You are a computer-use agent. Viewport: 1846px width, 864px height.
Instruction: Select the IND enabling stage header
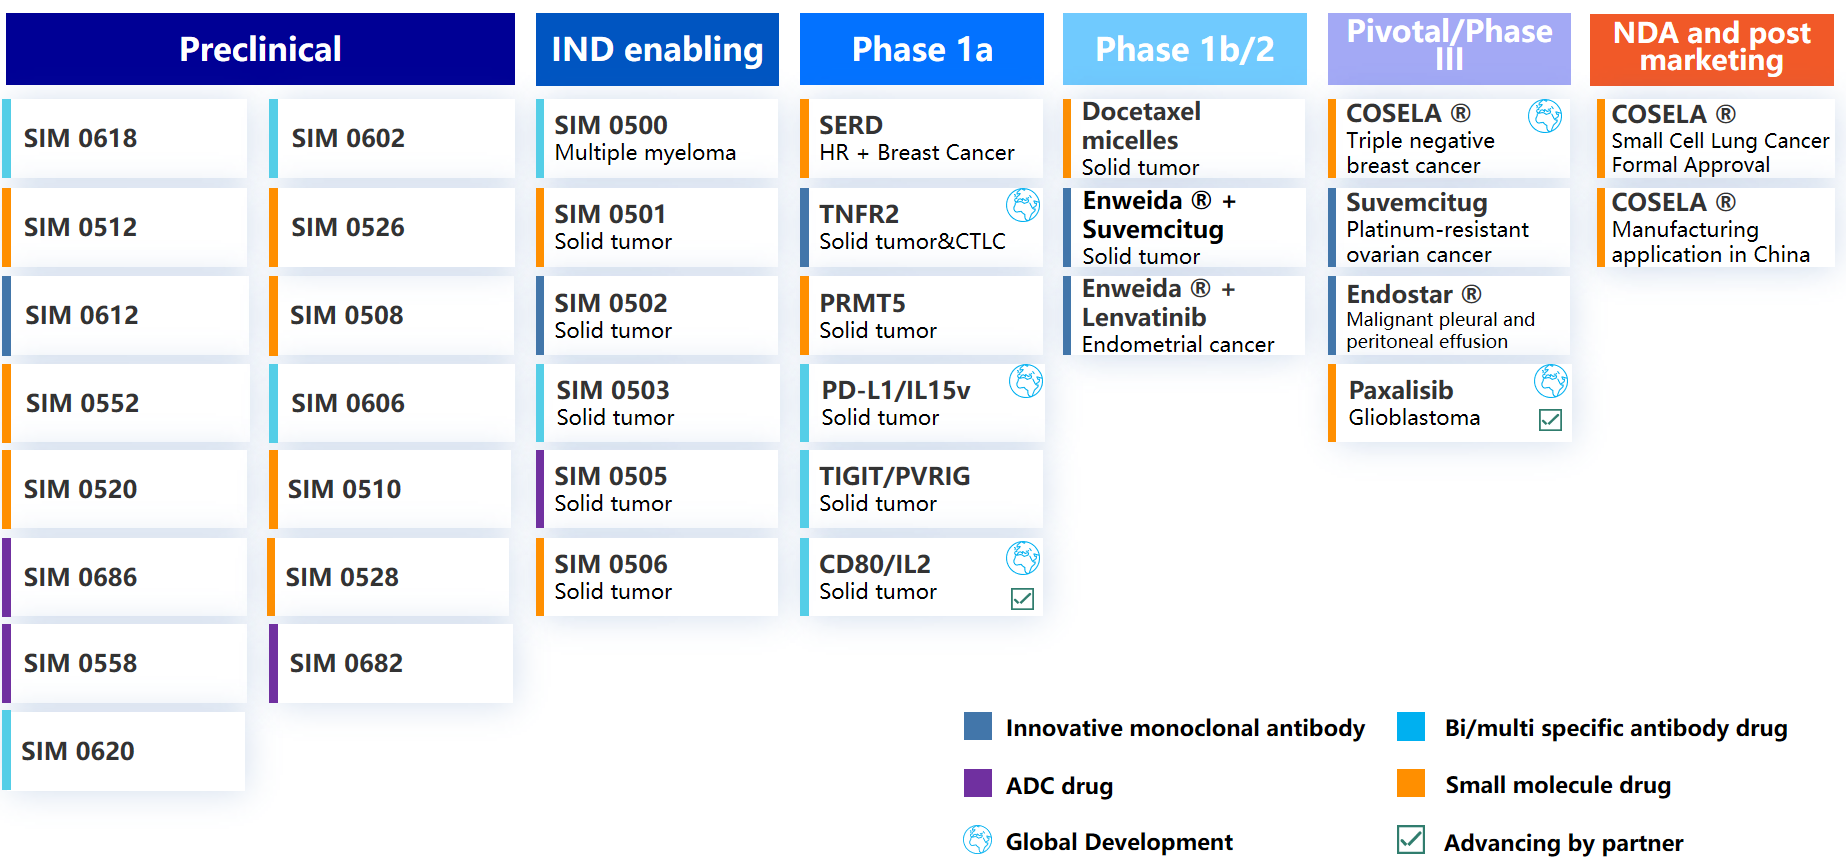point(657,49)
